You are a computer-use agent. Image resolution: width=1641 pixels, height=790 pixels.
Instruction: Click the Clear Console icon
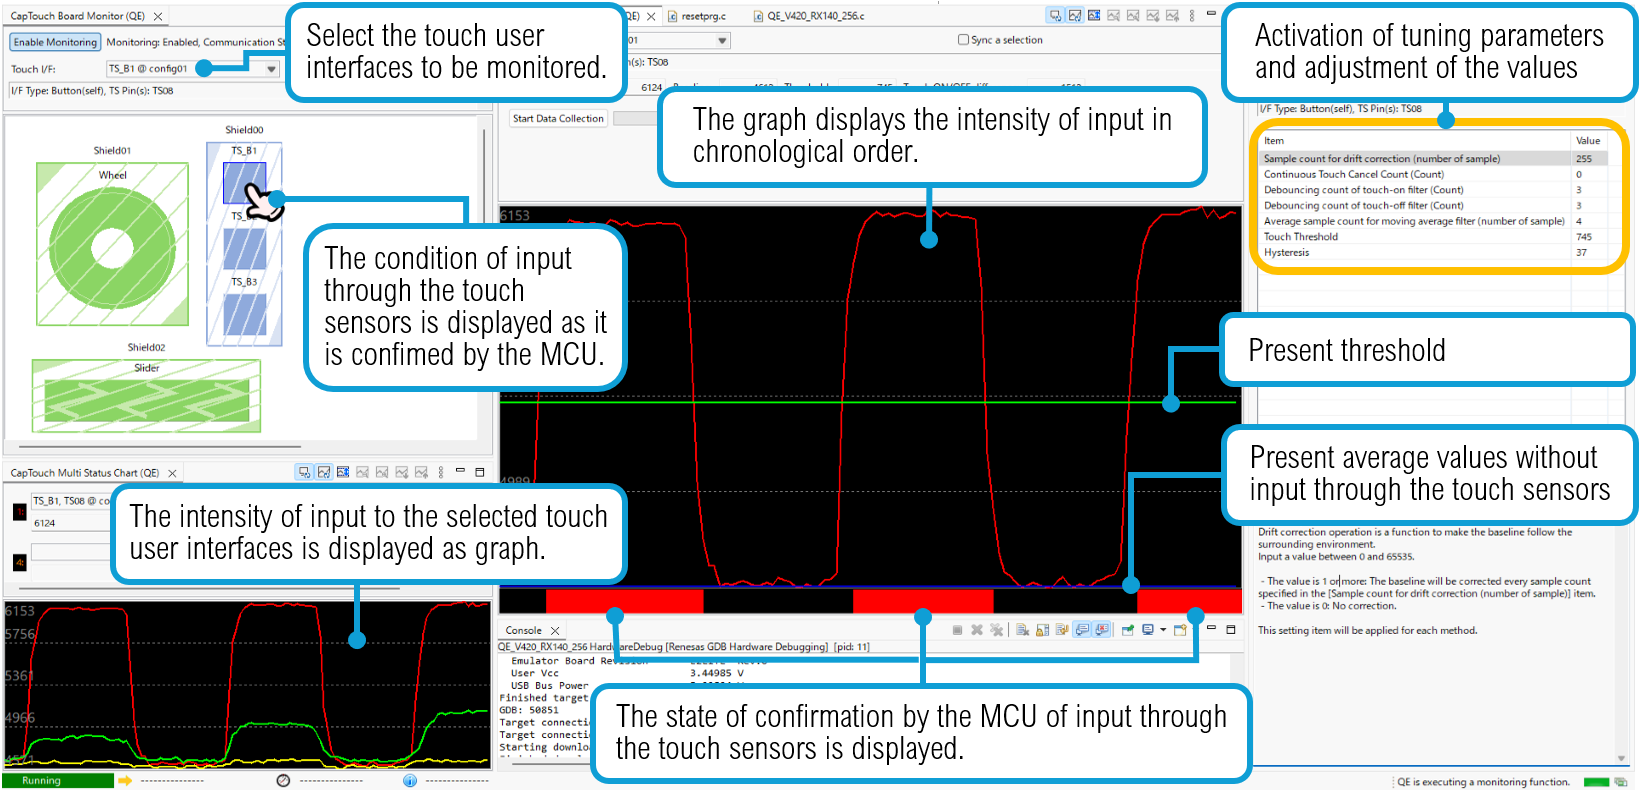pyautogui.click(x=1022, y=630)
